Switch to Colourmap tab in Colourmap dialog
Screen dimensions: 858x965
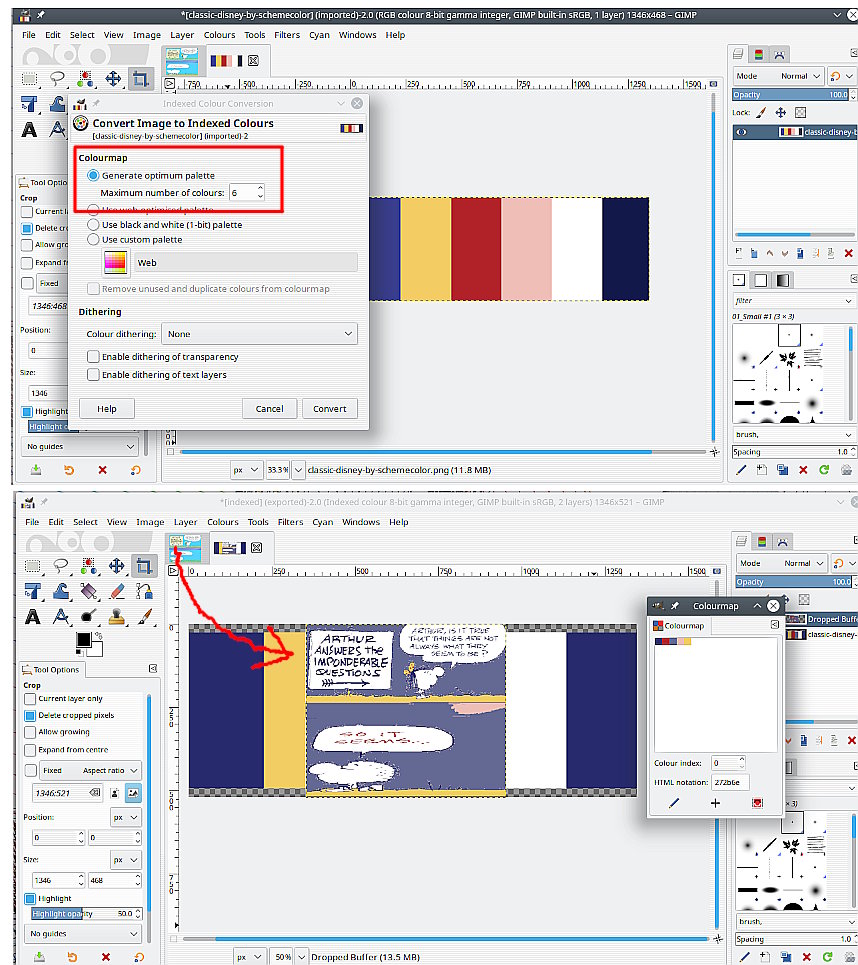point(678,626)
